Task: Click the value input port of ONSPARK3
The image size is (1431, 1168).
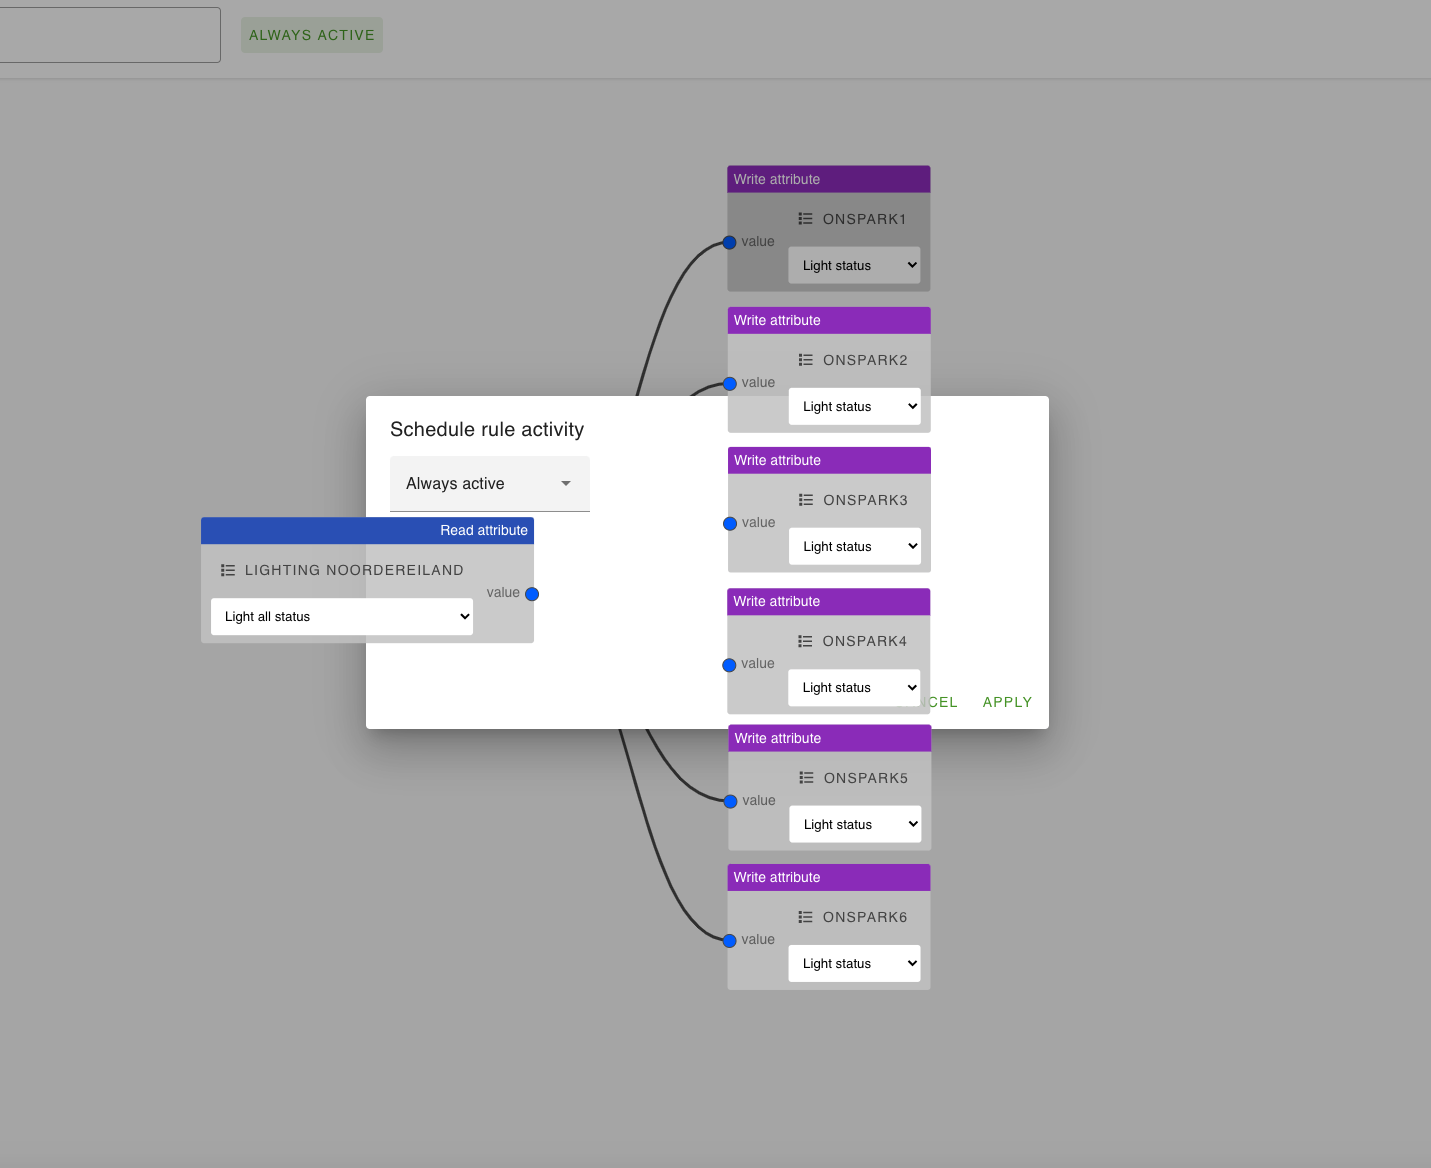Action: (x=729, y=523)
